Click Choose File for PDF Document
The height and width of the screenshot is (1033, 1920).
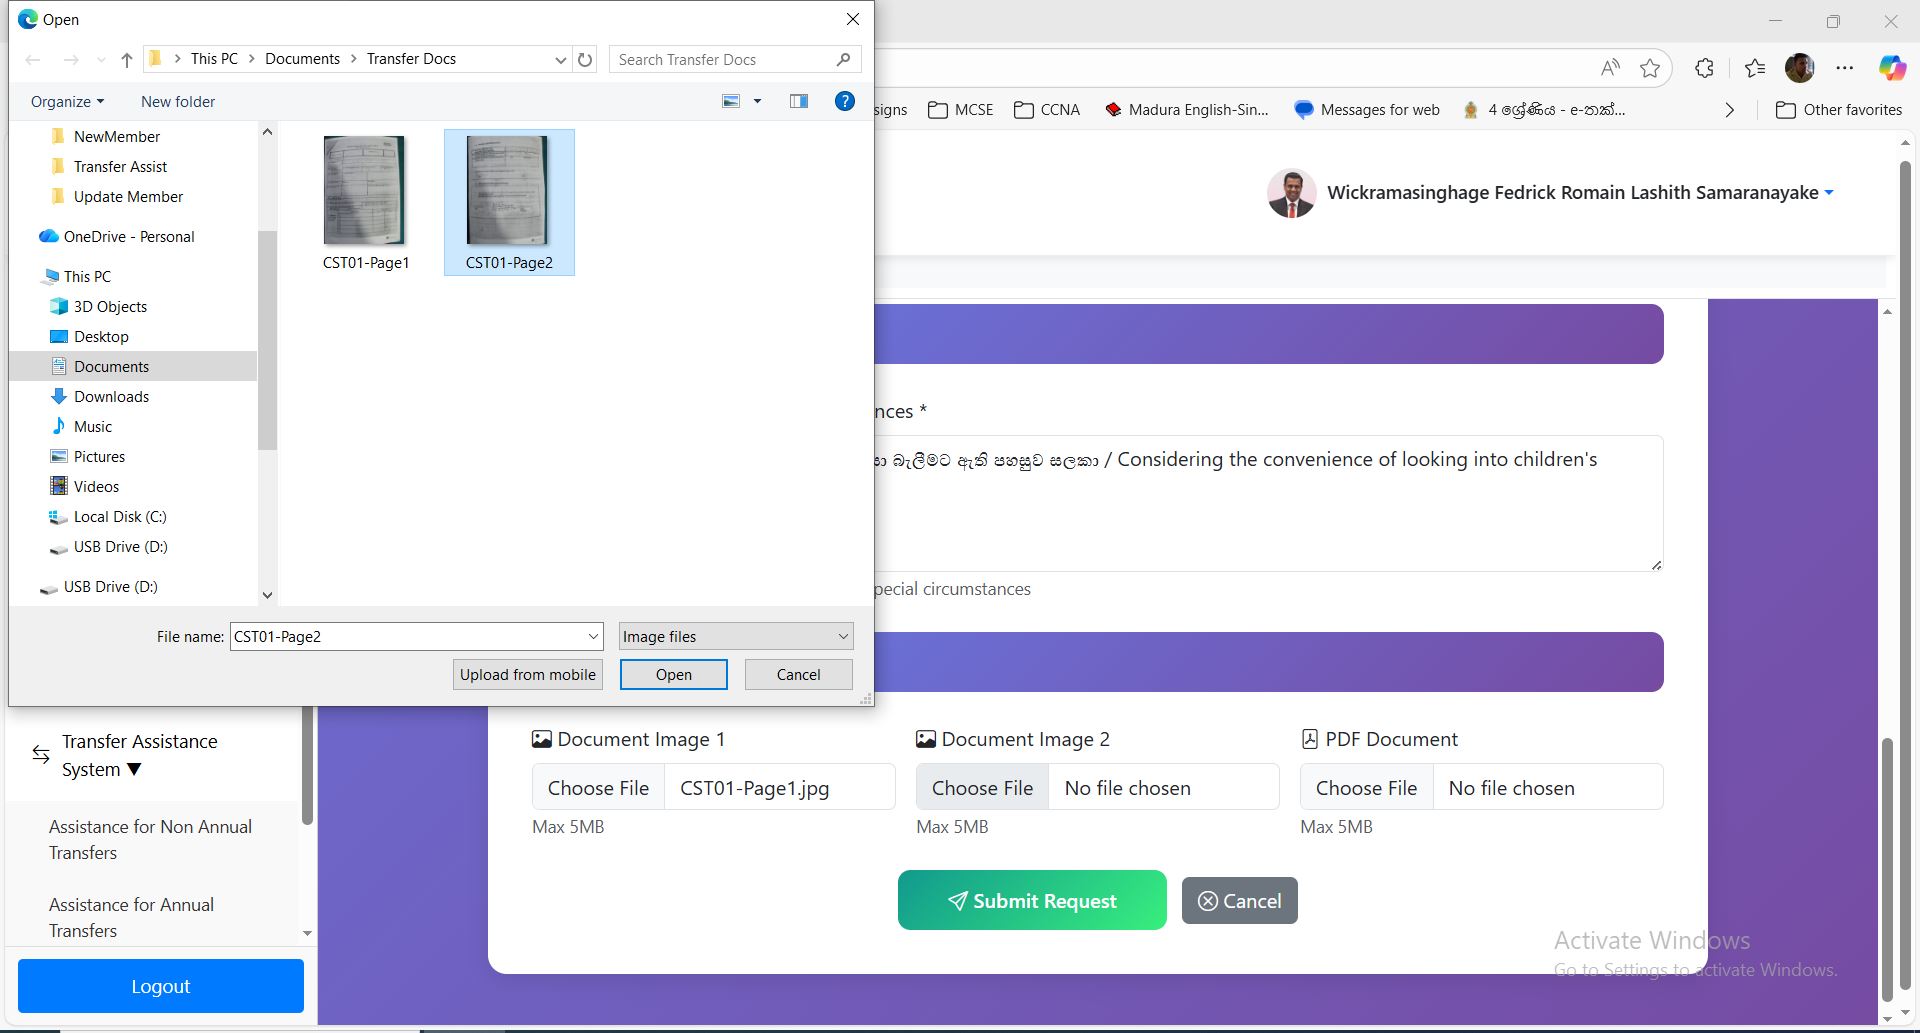coord(1366,788)
